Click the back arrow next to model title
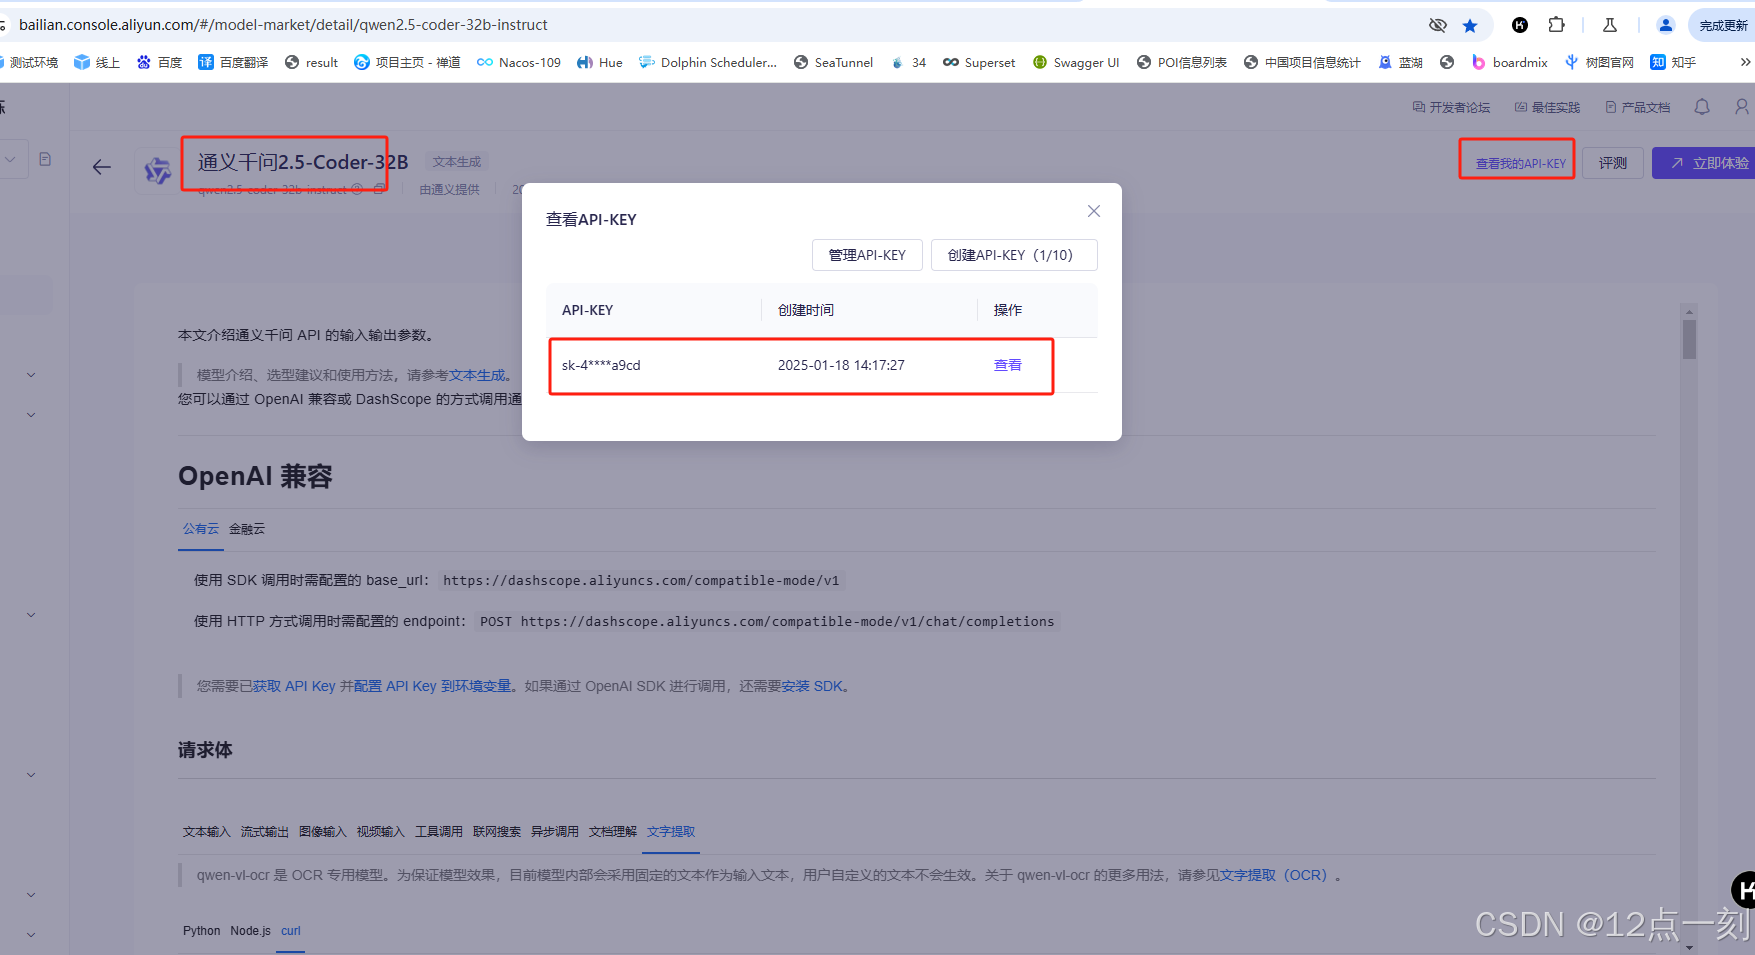 pyautogui.click(x=102, y=167)
